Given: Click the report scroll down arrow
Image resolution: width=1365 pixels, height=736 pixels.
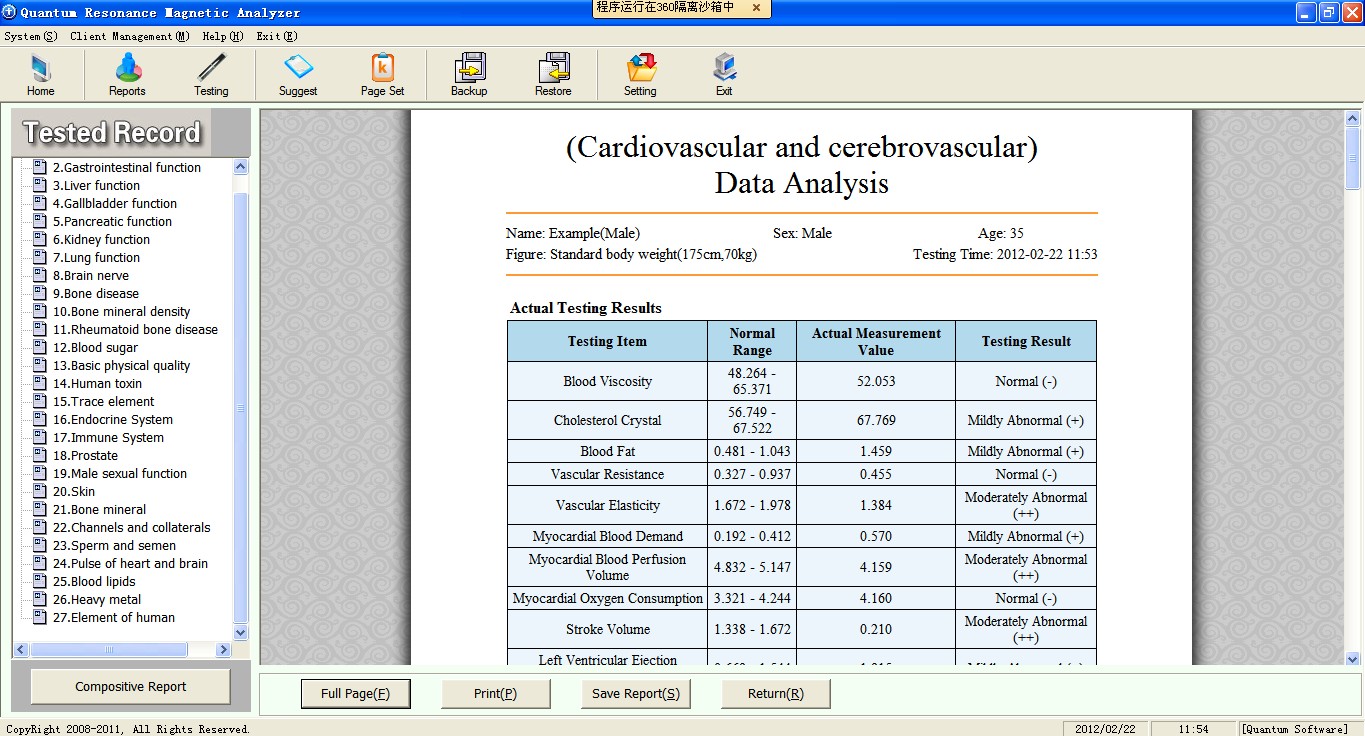Looking at the screenshot, I should click(x=1352, y=658).
